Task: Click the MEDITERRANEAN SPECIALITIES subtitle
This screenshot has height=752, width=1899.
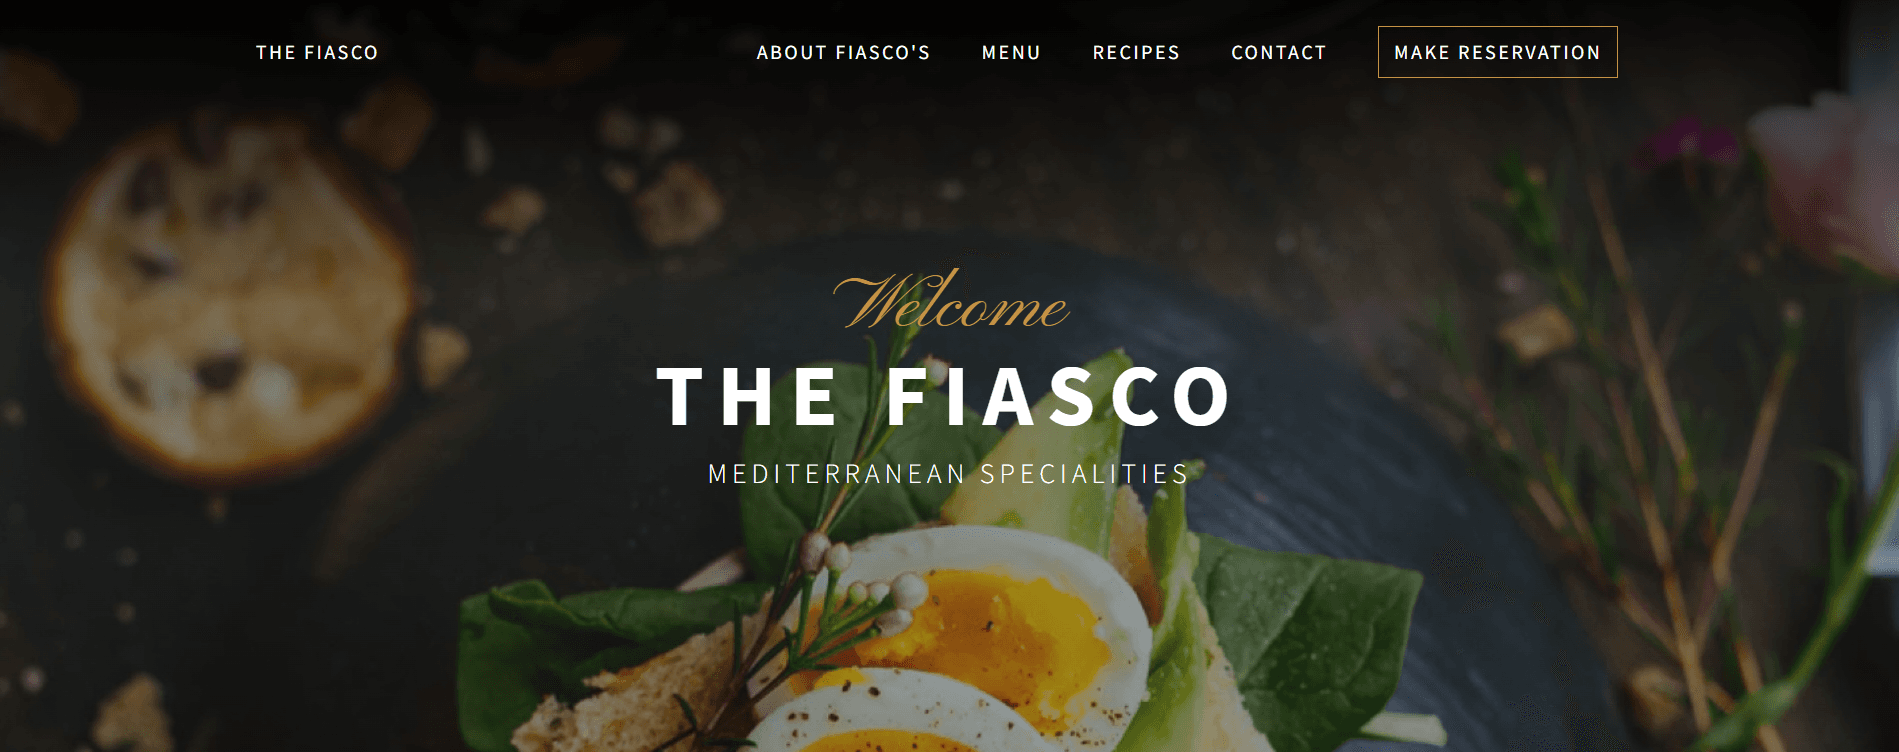Action: [x=949, y=473]
